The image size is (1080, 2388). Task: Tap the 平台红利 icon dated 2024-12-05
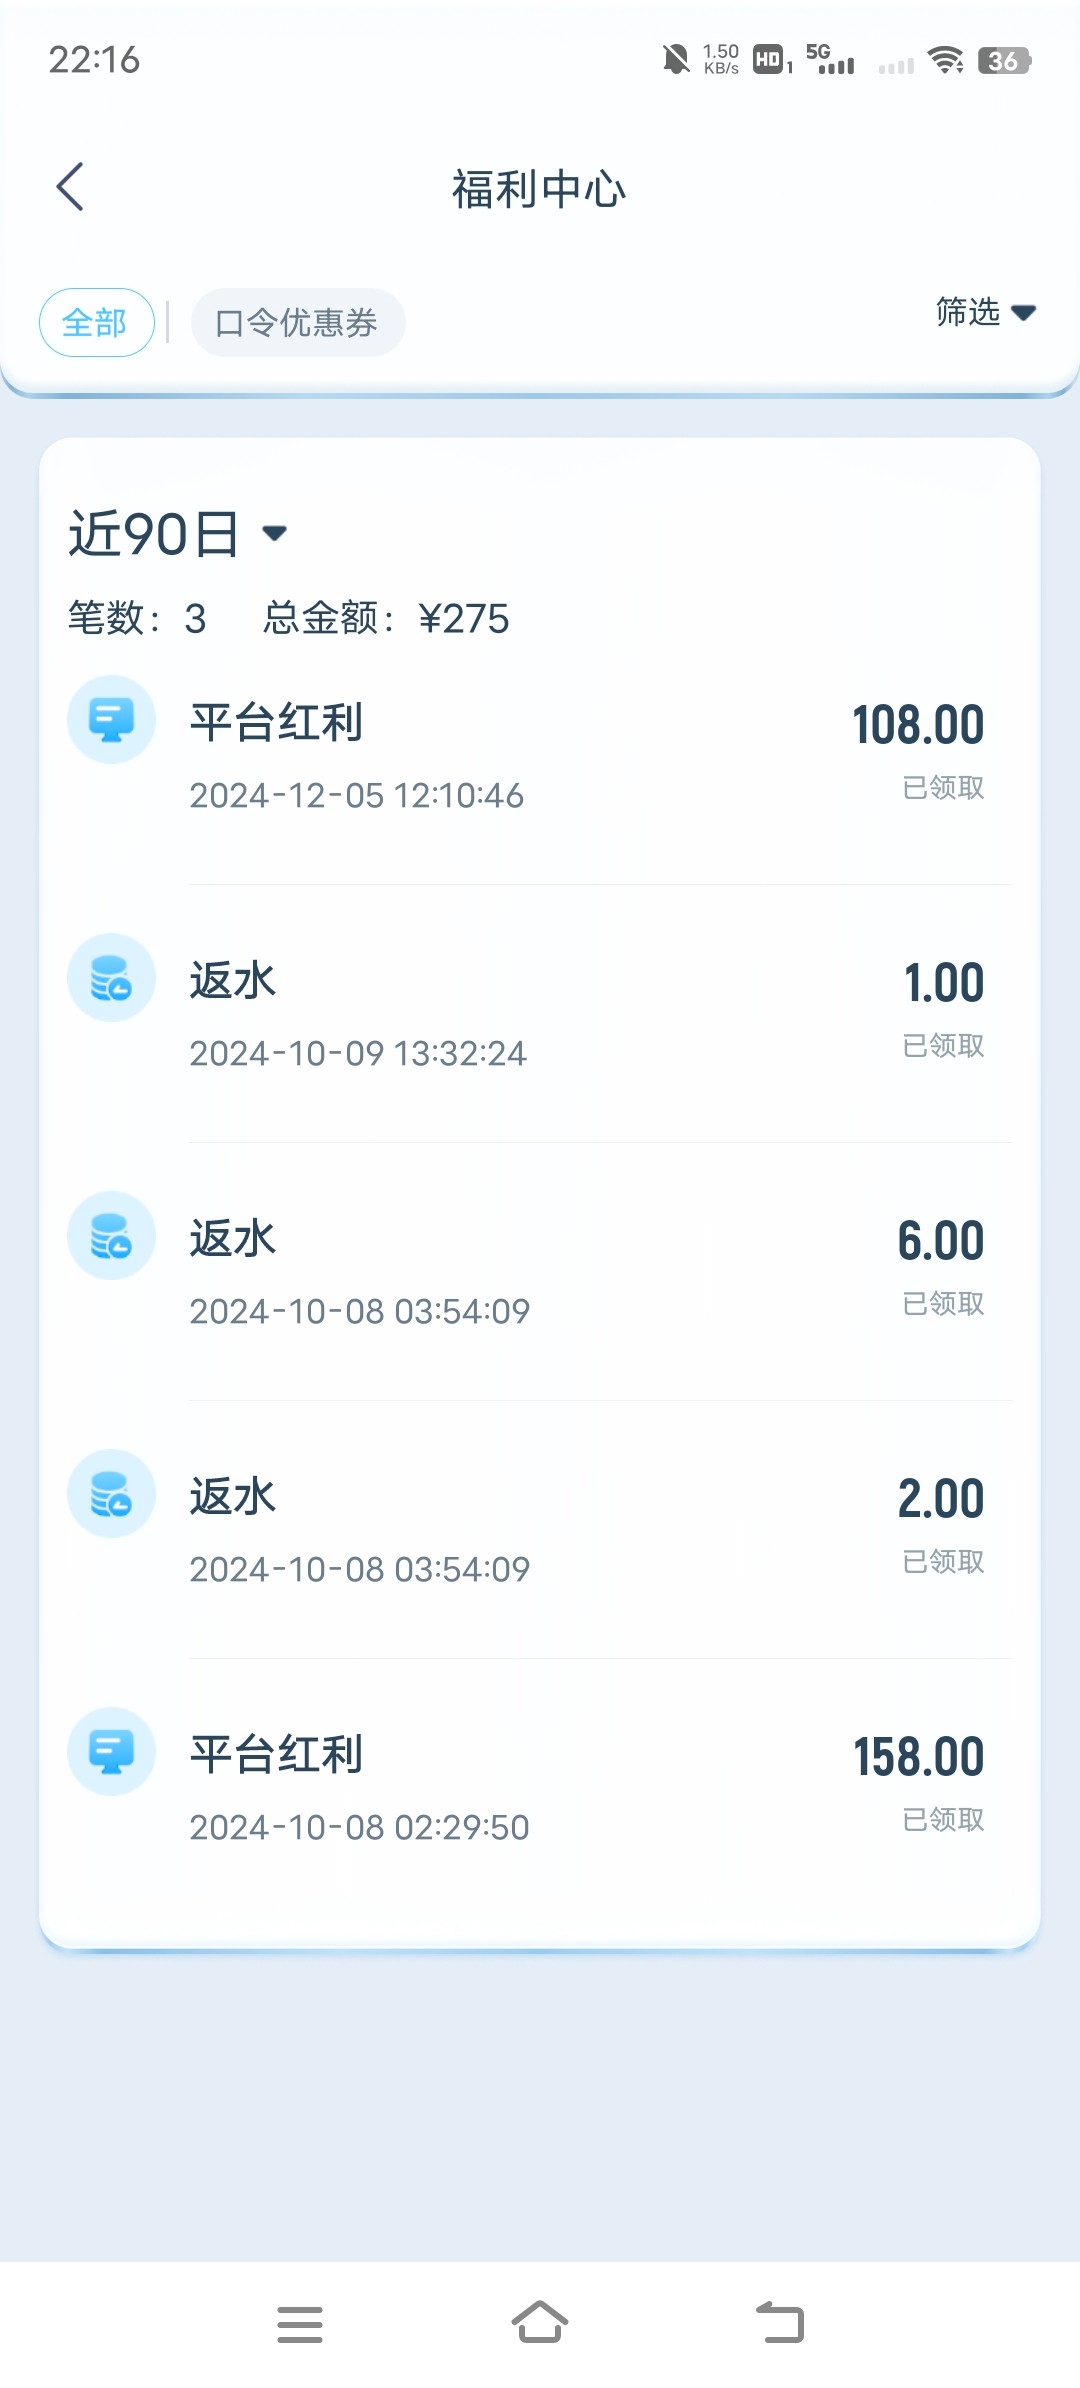click(x=111, y=720)
